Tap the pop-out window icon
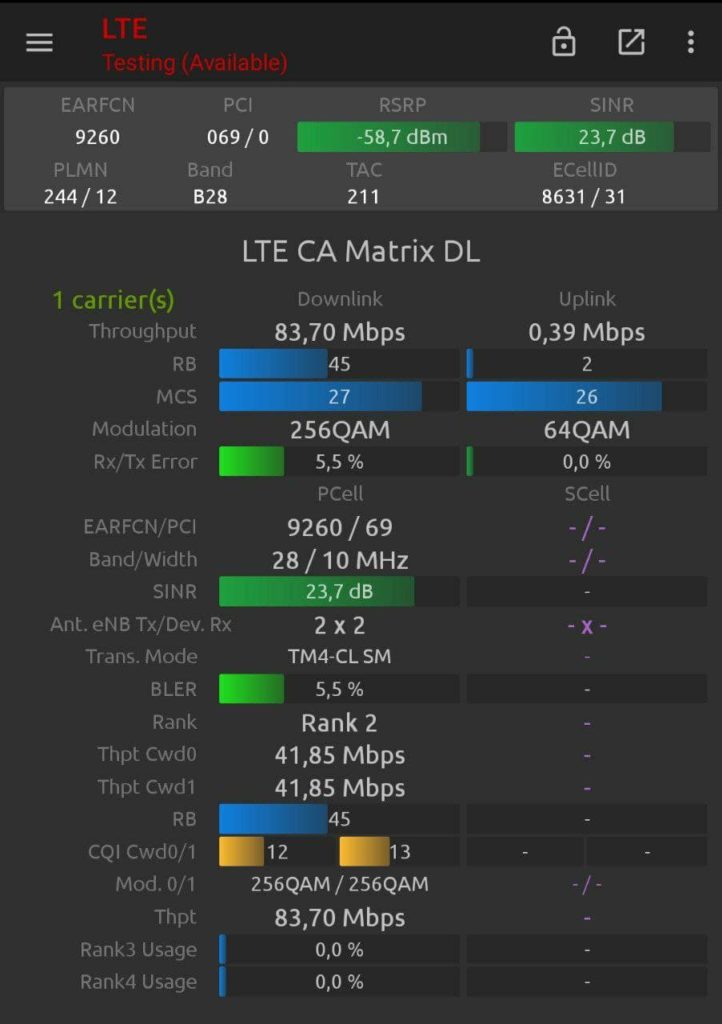The height and width of the screenshot is (1024, 722). pos(631,42)
